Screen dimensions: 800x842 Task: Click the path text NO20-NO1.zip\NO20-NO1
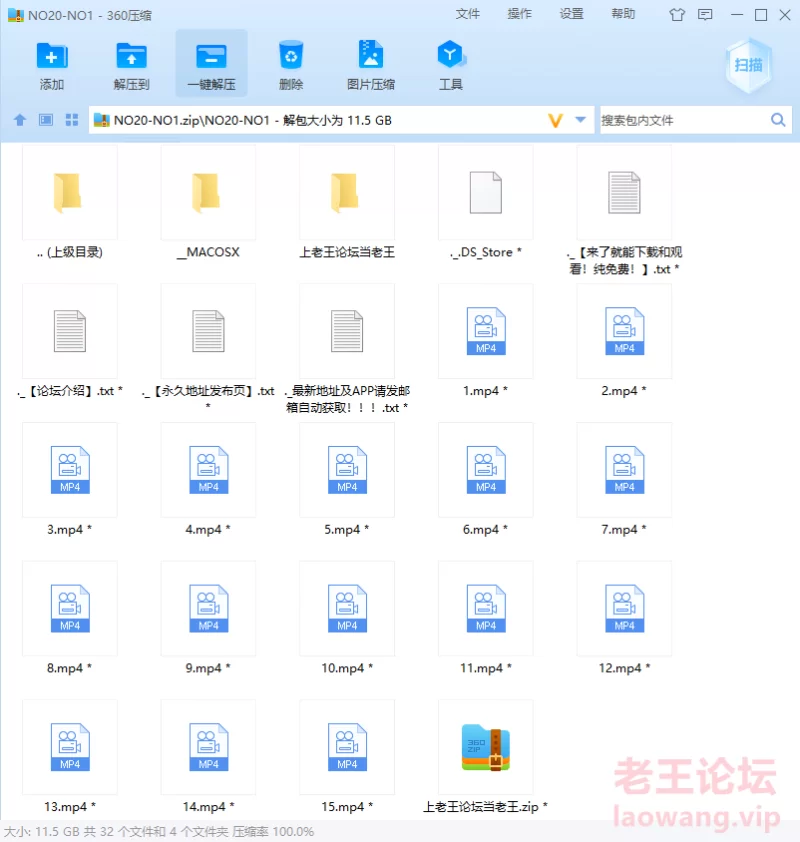tap(191, 120)
